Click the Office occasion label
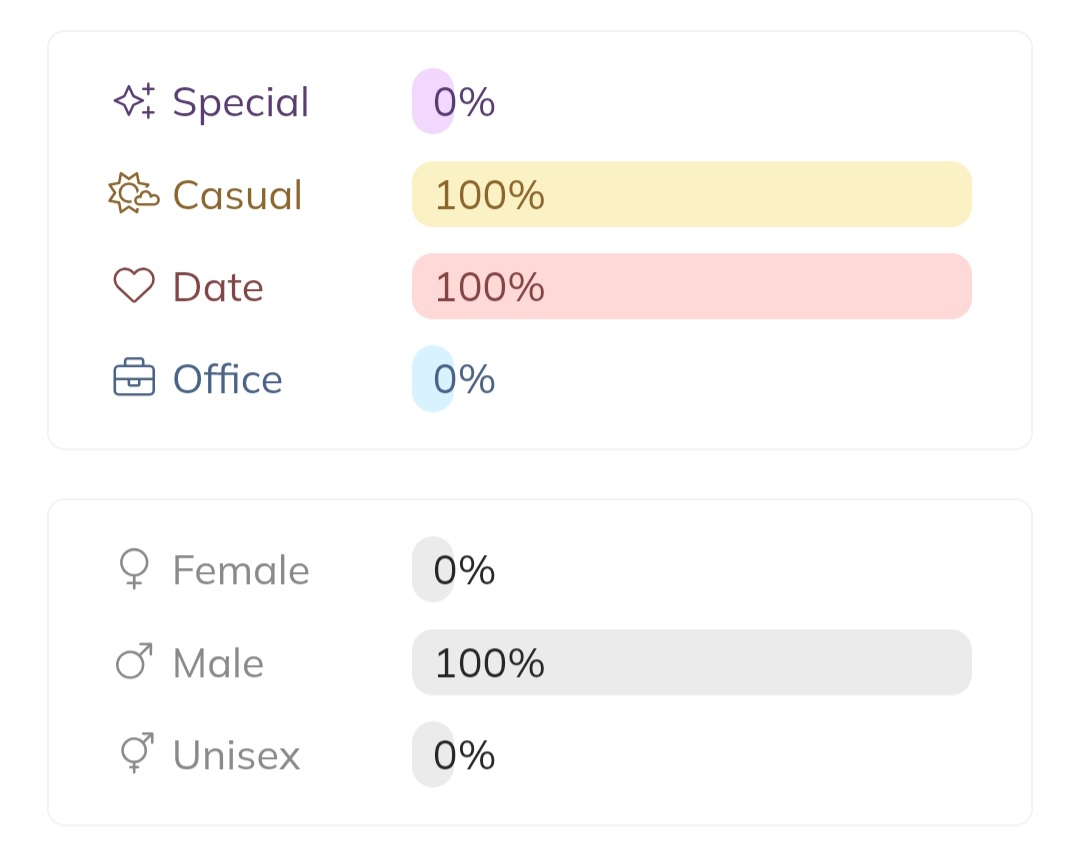Screen dimensions: 1080x850 click(228, 379)
